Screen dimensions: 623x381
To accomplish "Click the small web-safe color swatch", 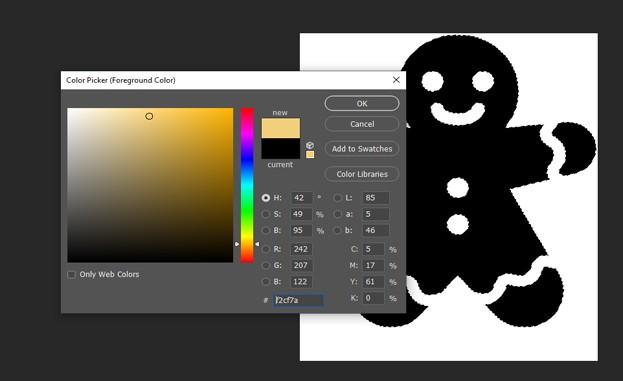I will tap(310, 154).
